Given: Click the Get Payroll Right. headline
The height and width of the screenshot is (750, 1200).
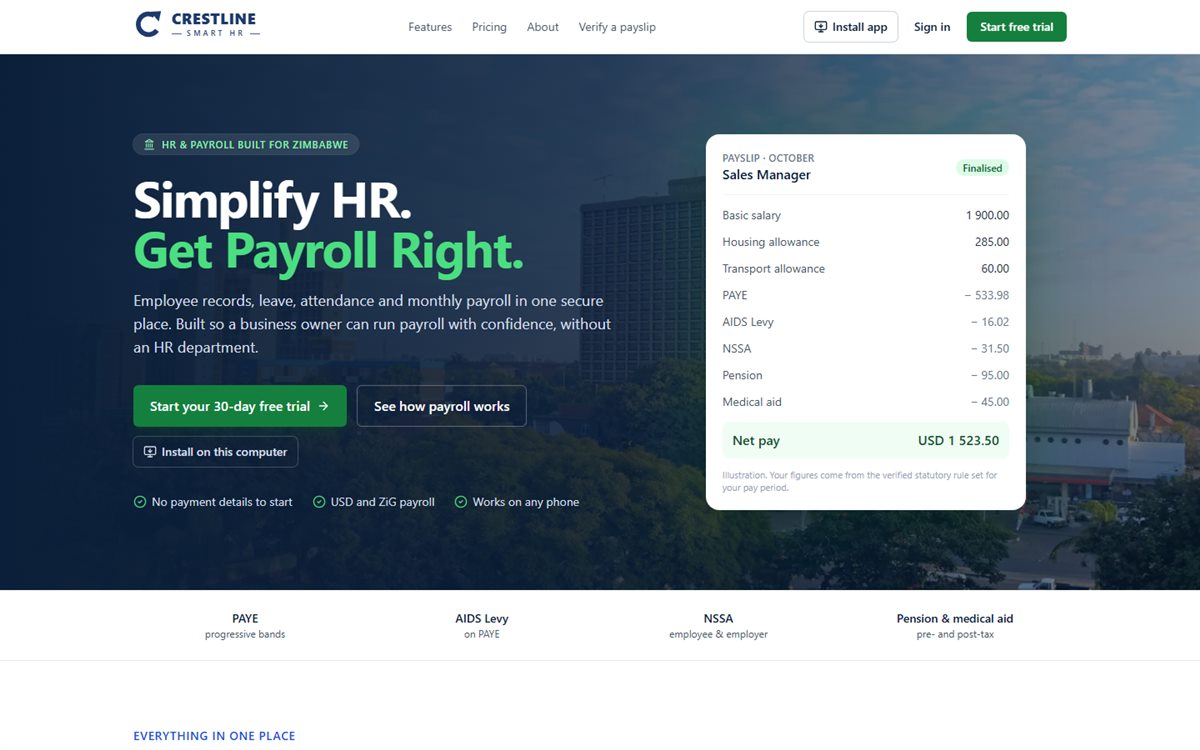Looking at the screenshot, I should pyautogui.click(x=329, y=250).
